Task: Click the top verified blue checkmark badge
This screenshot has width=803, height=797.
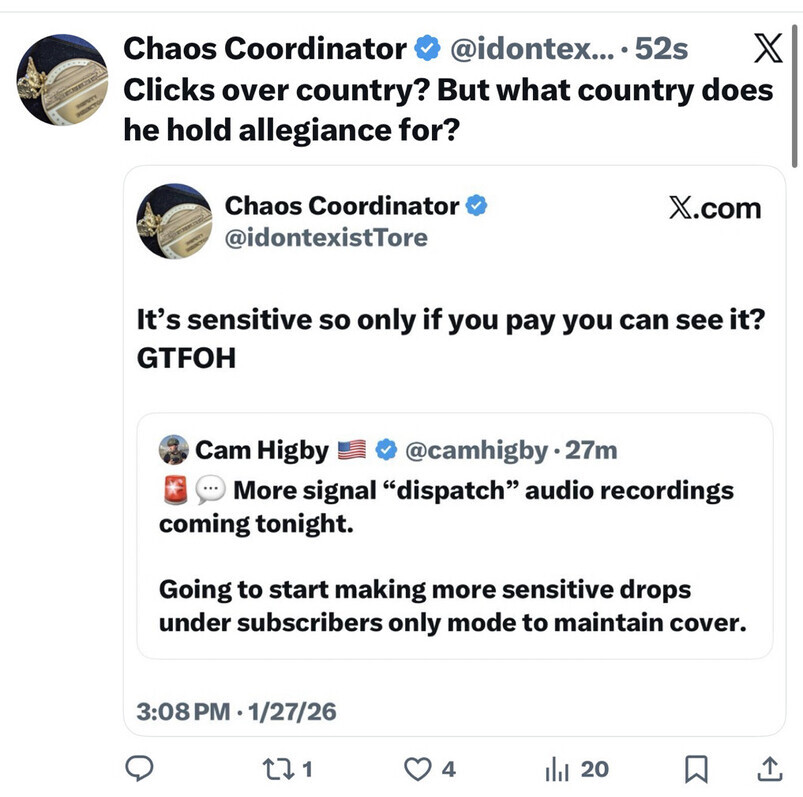Action: tap(425, 48)
